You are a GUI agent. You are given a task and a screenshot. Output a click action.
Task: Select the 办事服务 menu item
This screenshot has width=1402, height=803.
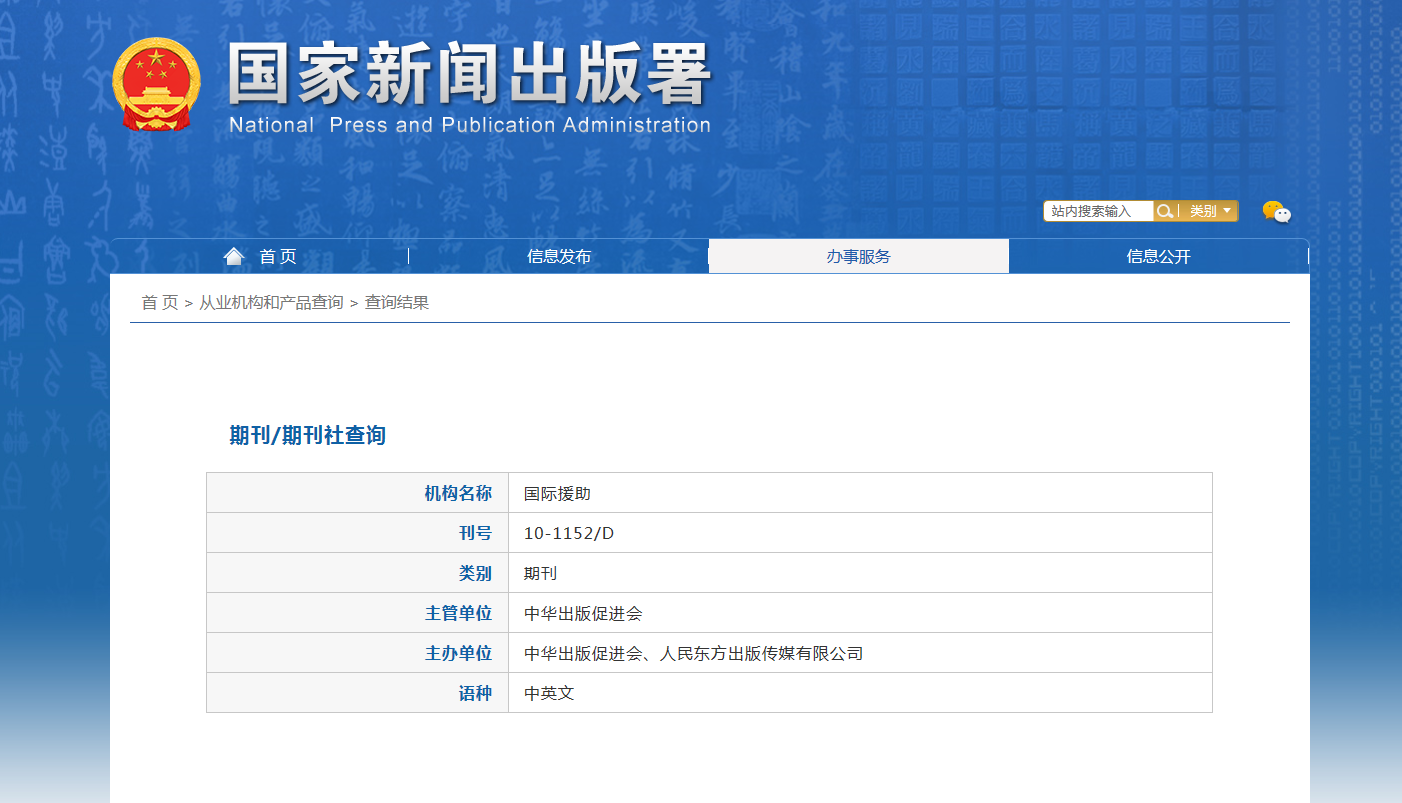pos(858,255)
